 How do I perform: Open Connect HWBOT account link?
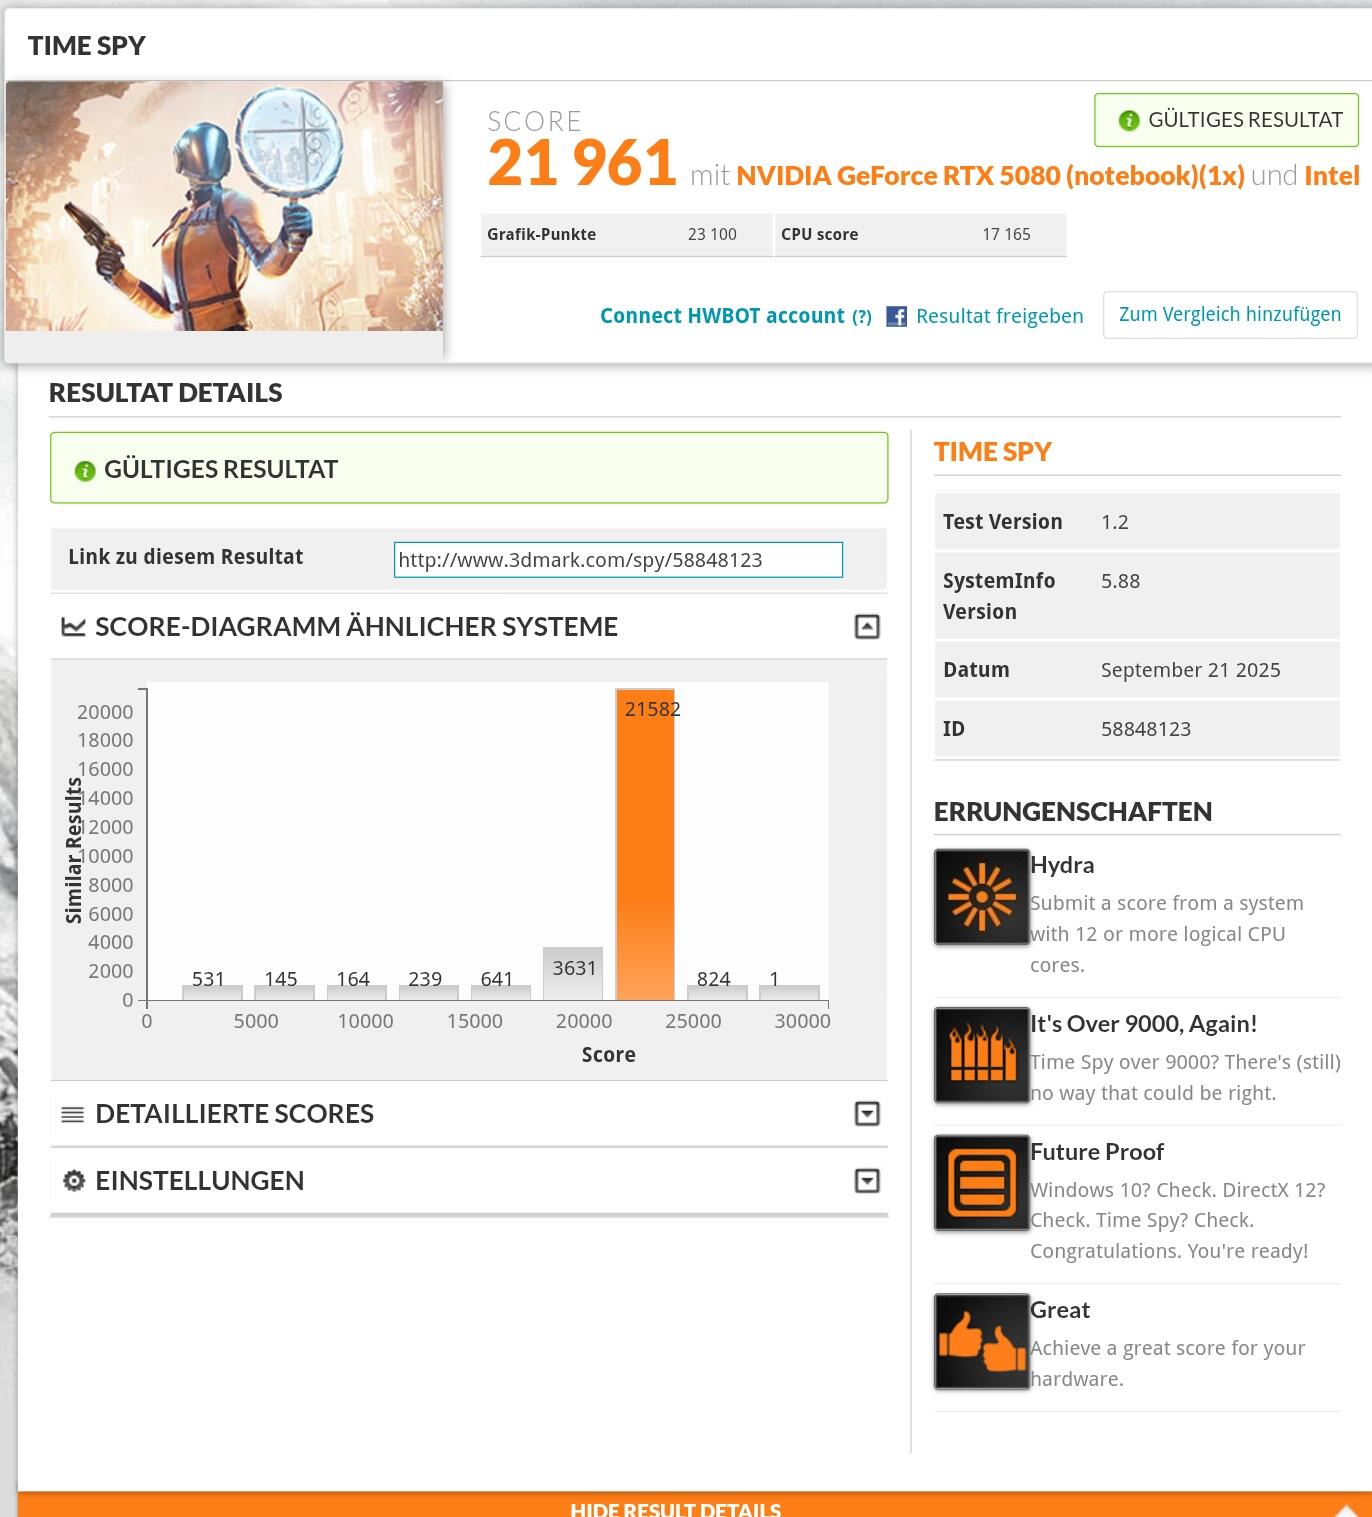[722, 316]
